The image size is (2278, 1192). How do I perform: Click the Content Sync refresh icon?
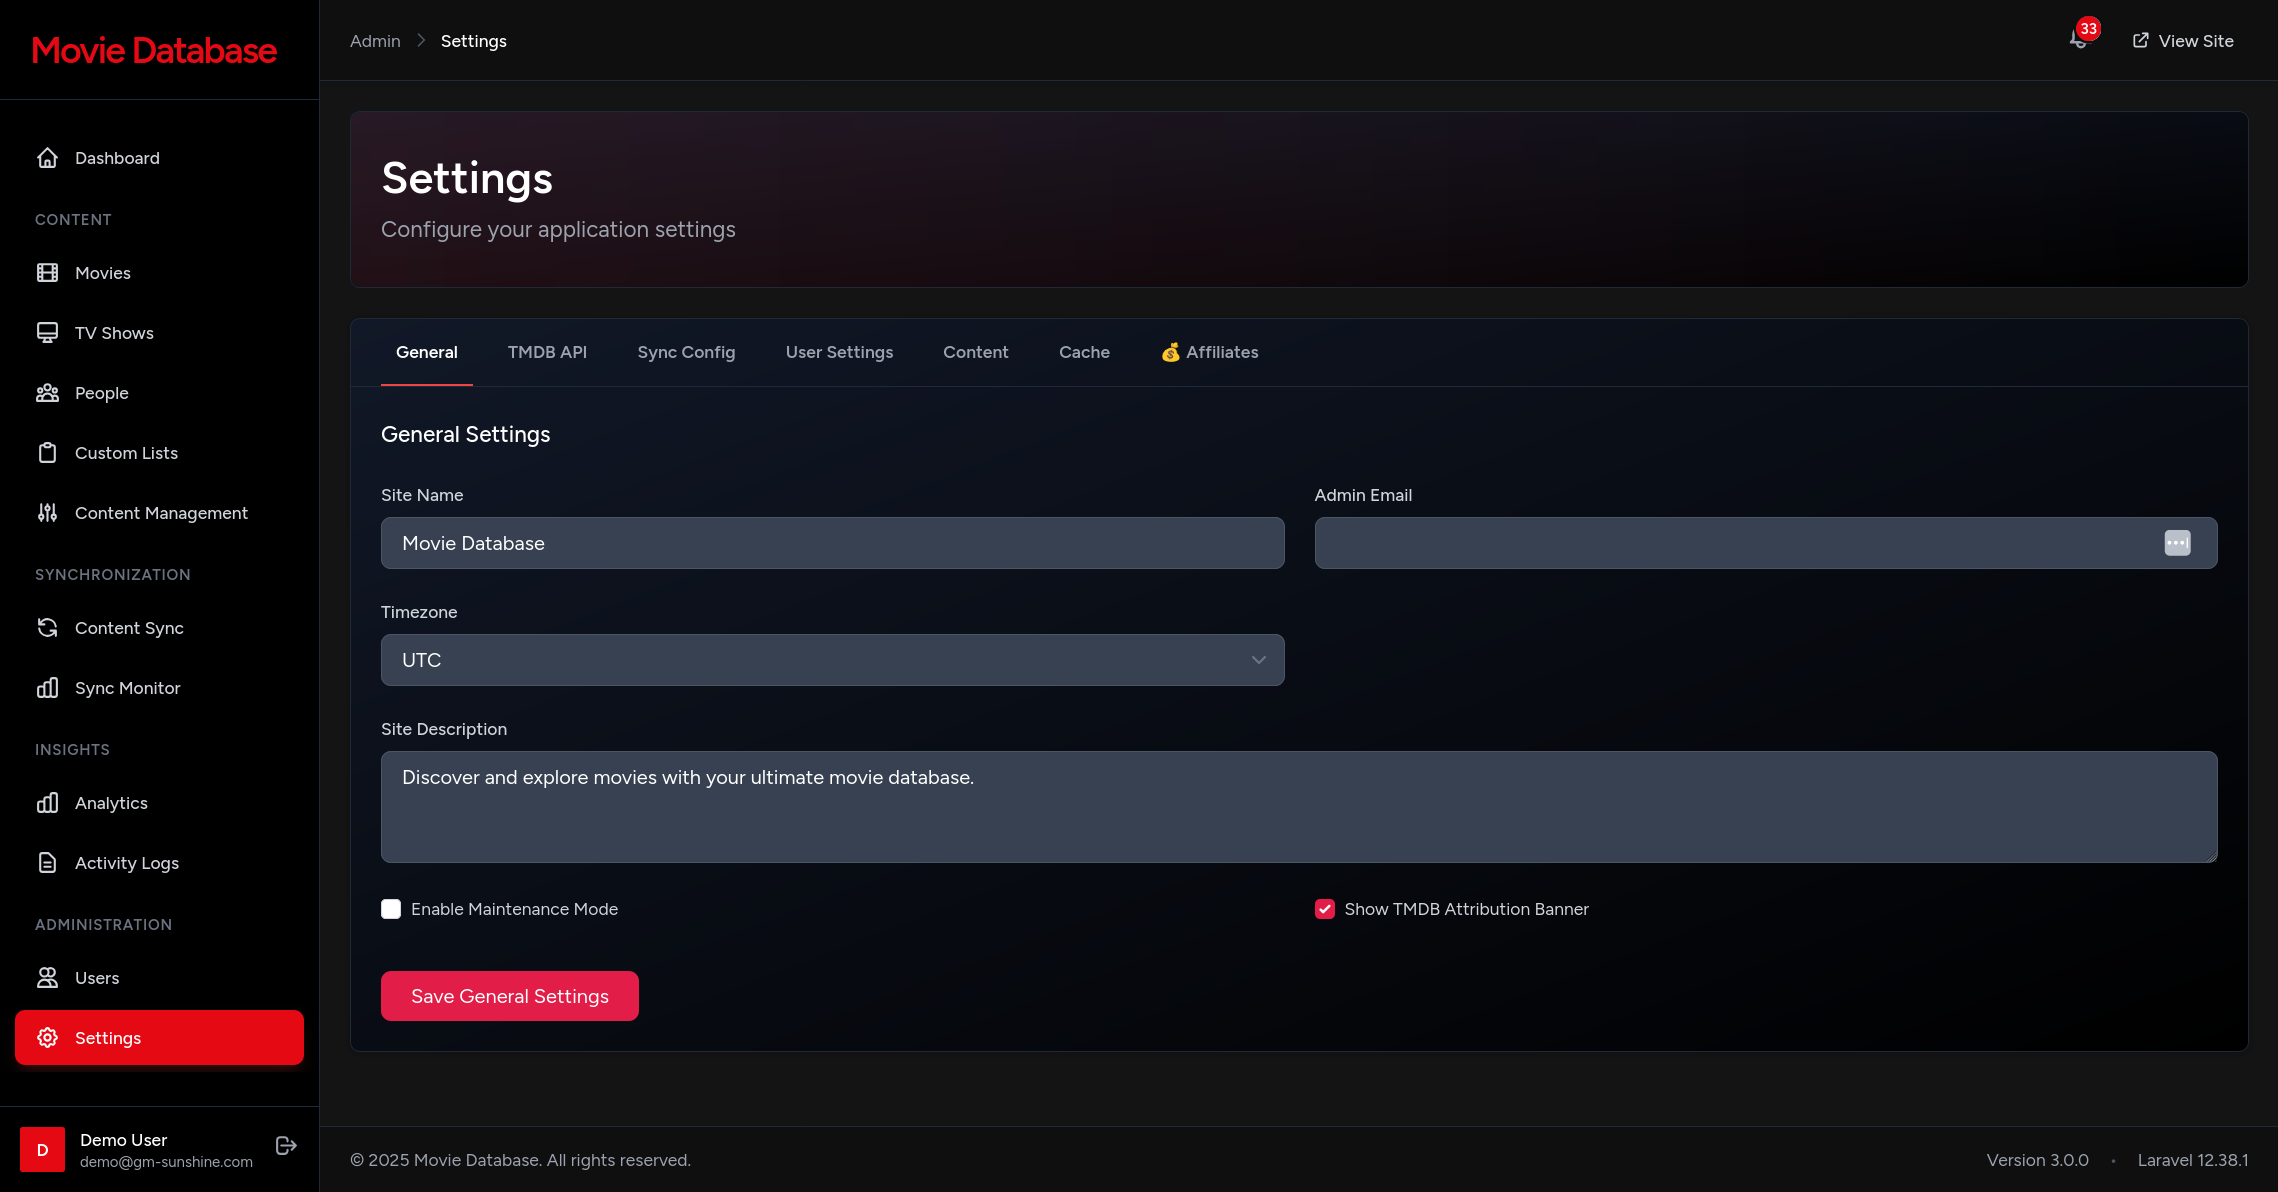(x=47, y=628)
